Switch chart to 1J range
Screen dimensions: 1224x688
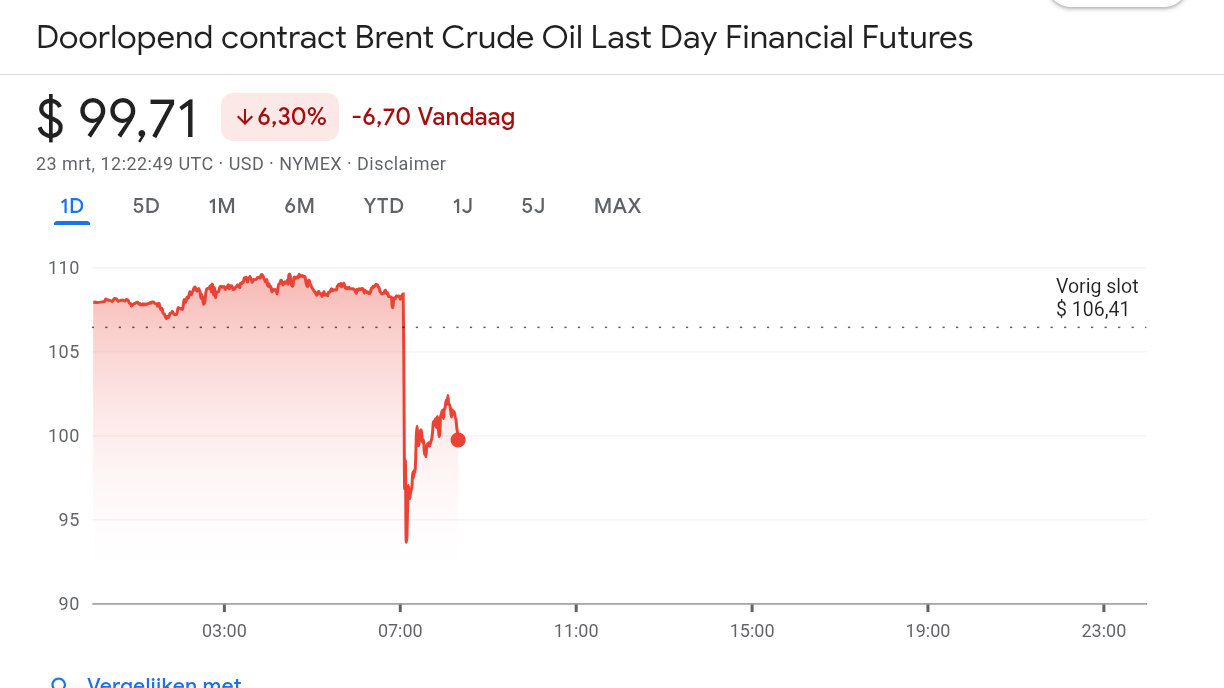pyautogui.click(x=462, y=206)
